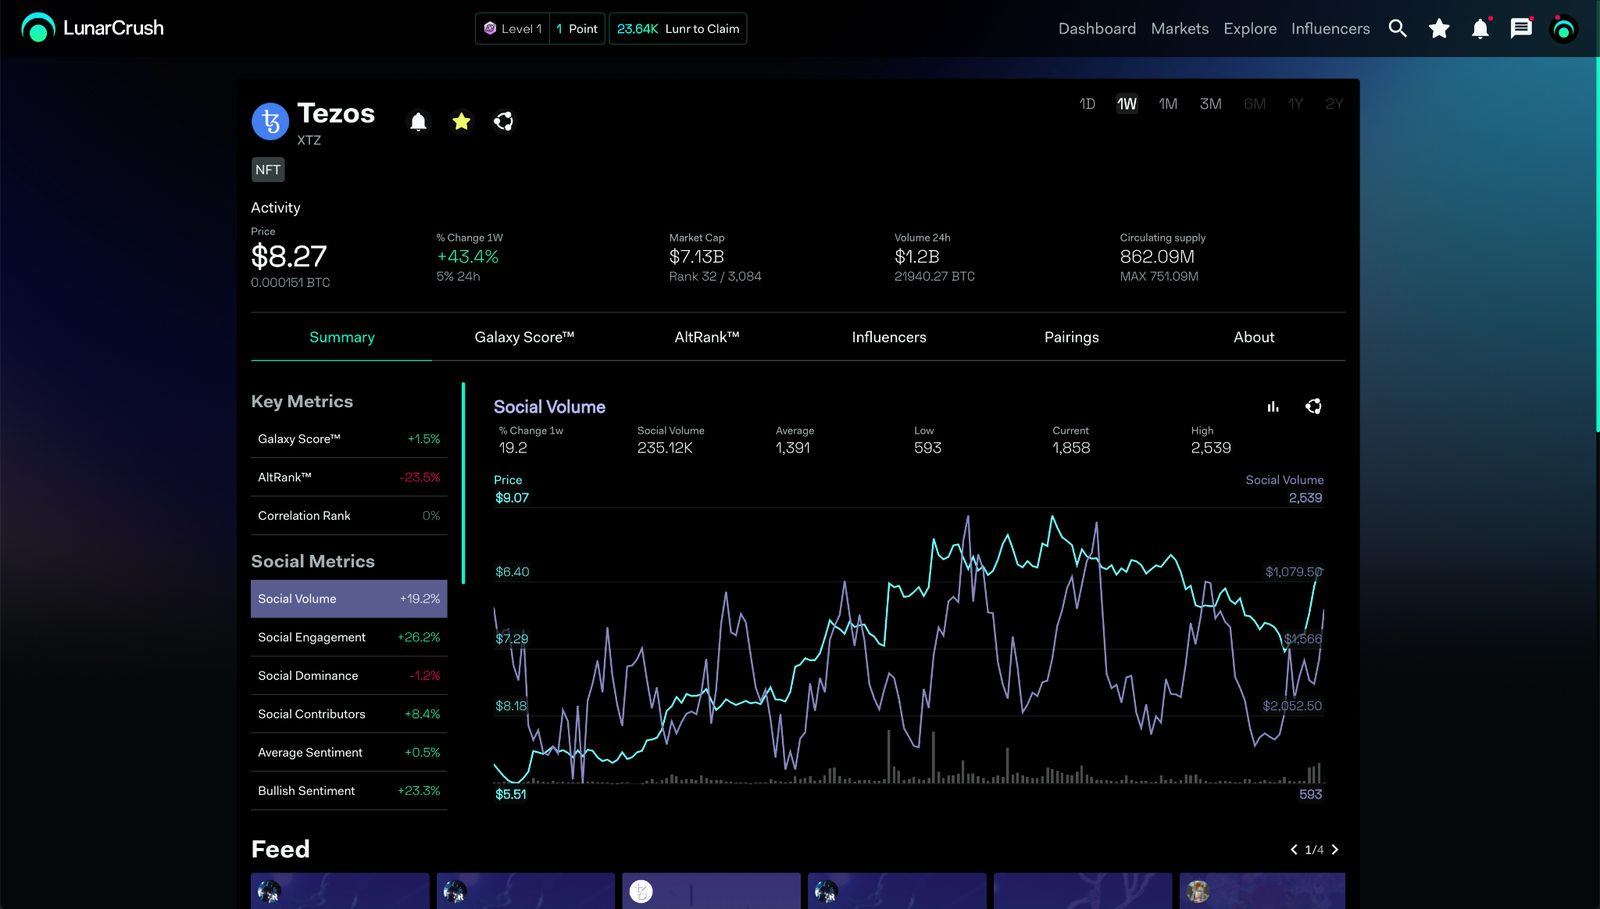
Task: Select the Bullish Sentiment metric
Action: click(x=349, y=791)
